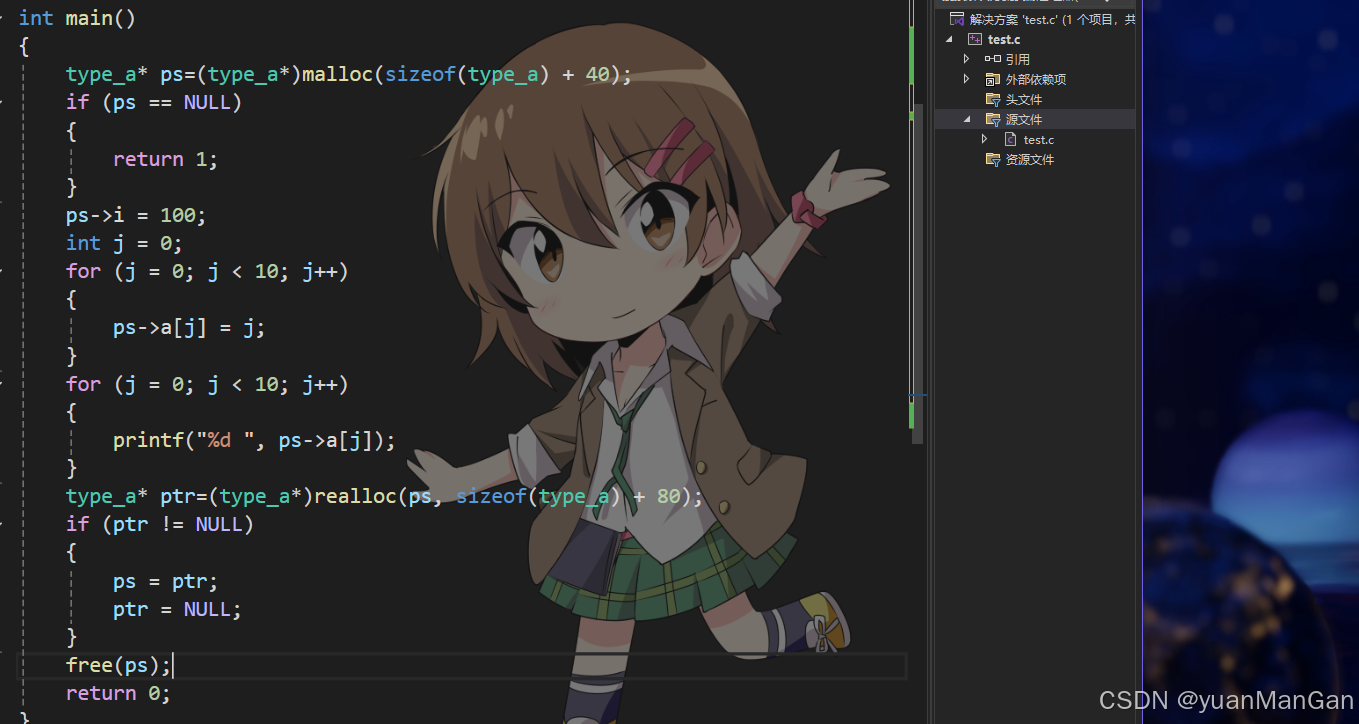This screenshot has height=724, width=1359.
Task: Click the 引用 references icon
Action: pos(993,59)
